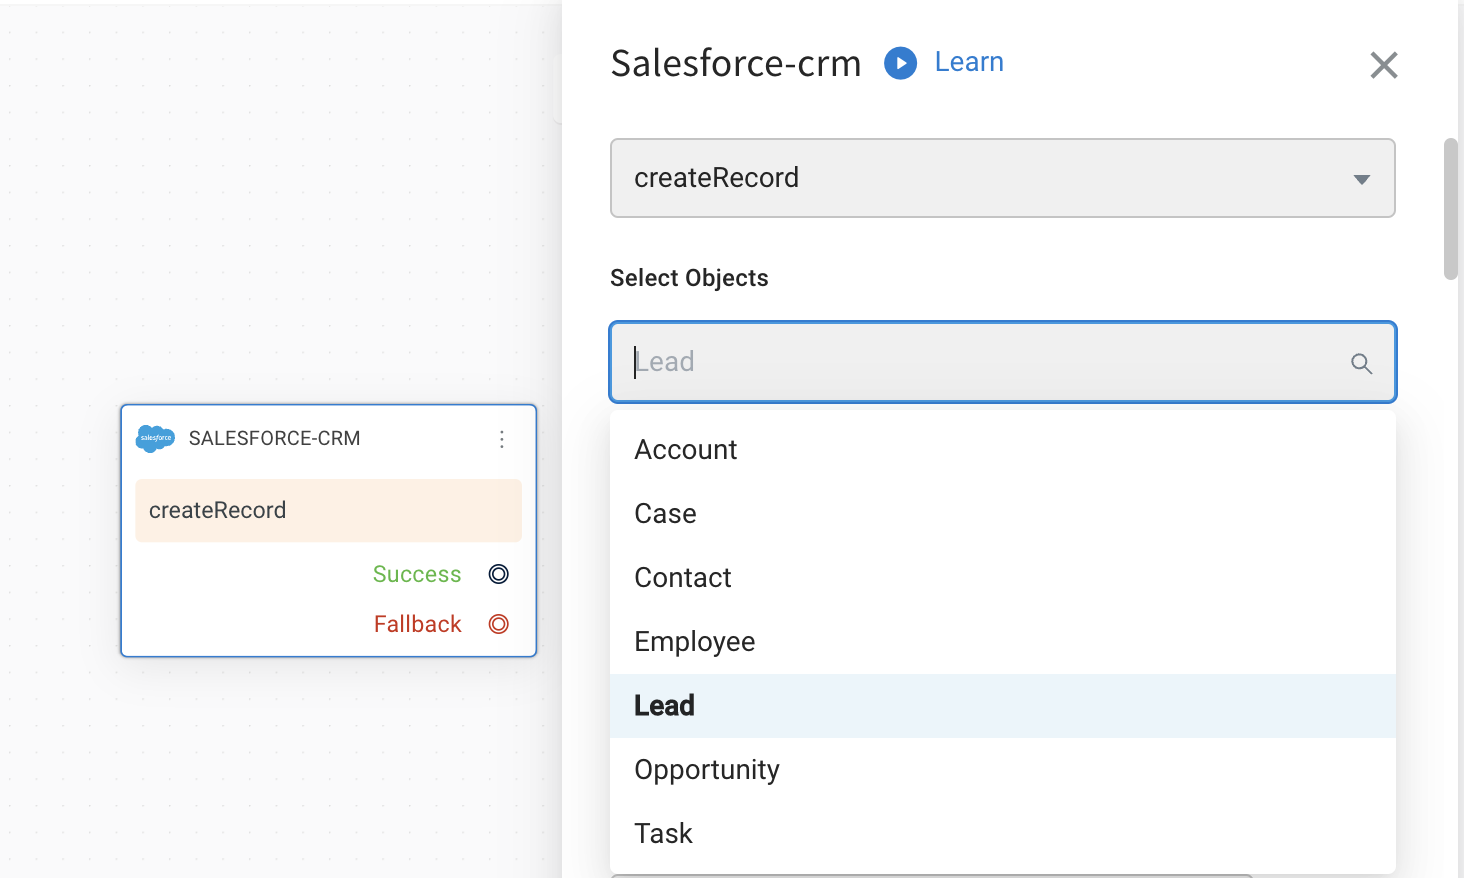Choose Contact in the dropdown list
1464x878 pixels.
1003,578
